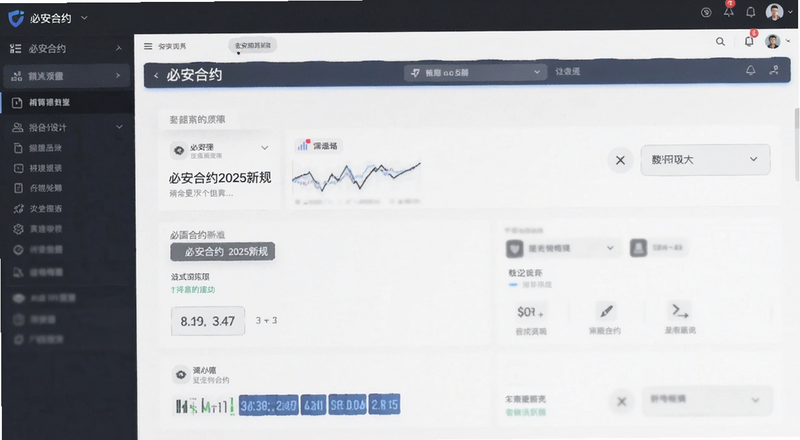Viewport: 800px width, 440px height.
Task: Click the round X button beside the upper right dropdown
Action: pos(620,160)
